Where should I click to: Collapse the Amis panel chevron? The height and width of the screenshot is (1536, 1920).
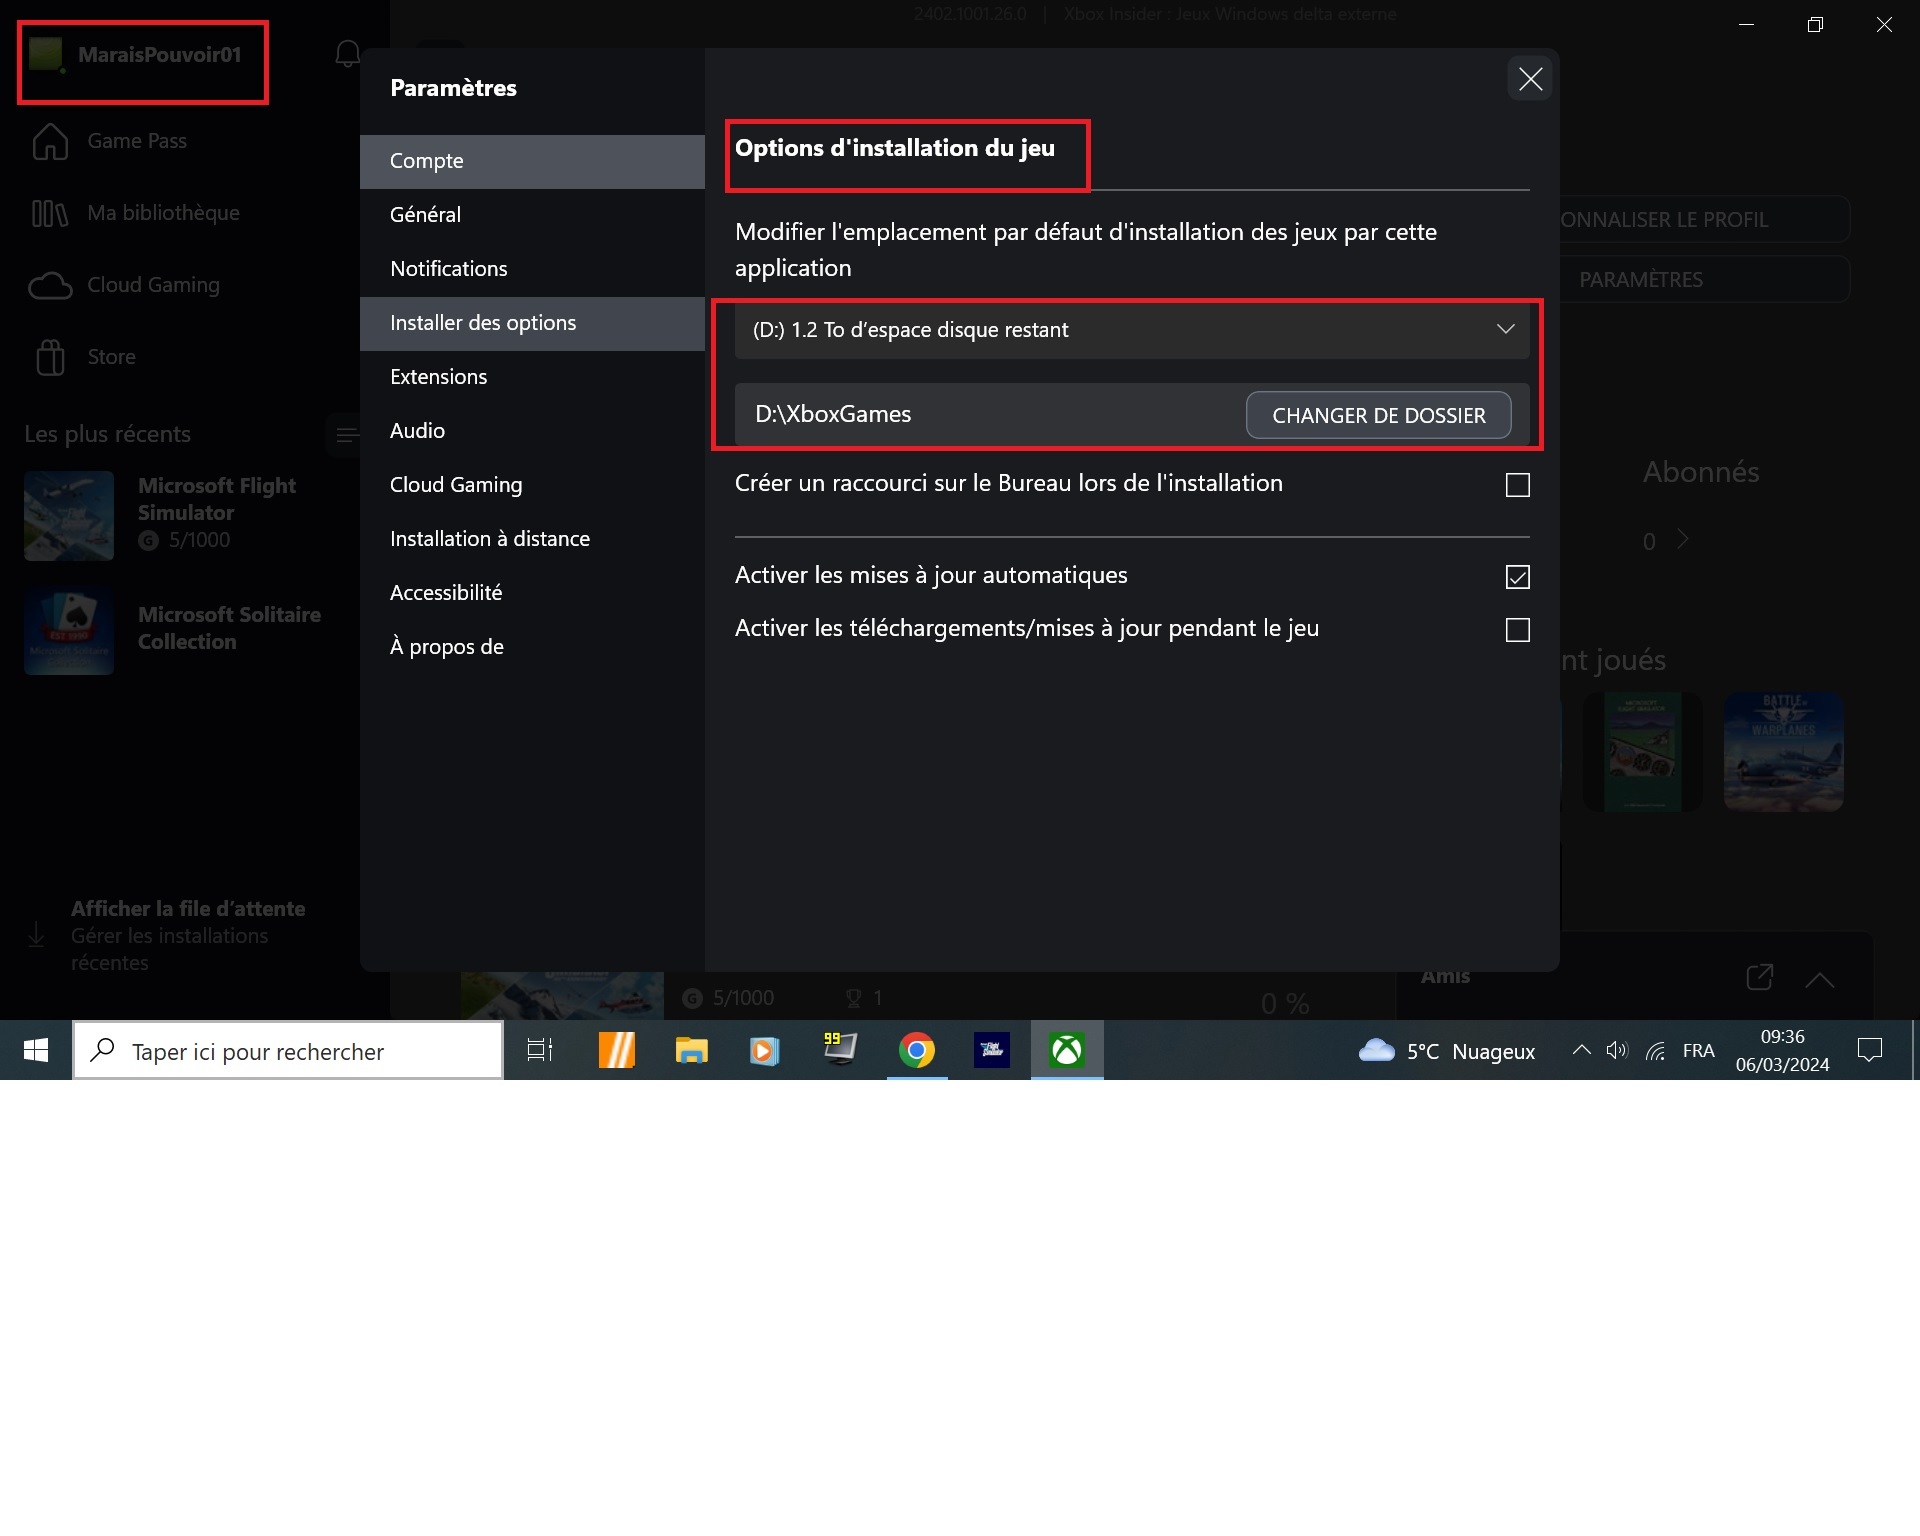[x=1820, y=980]
